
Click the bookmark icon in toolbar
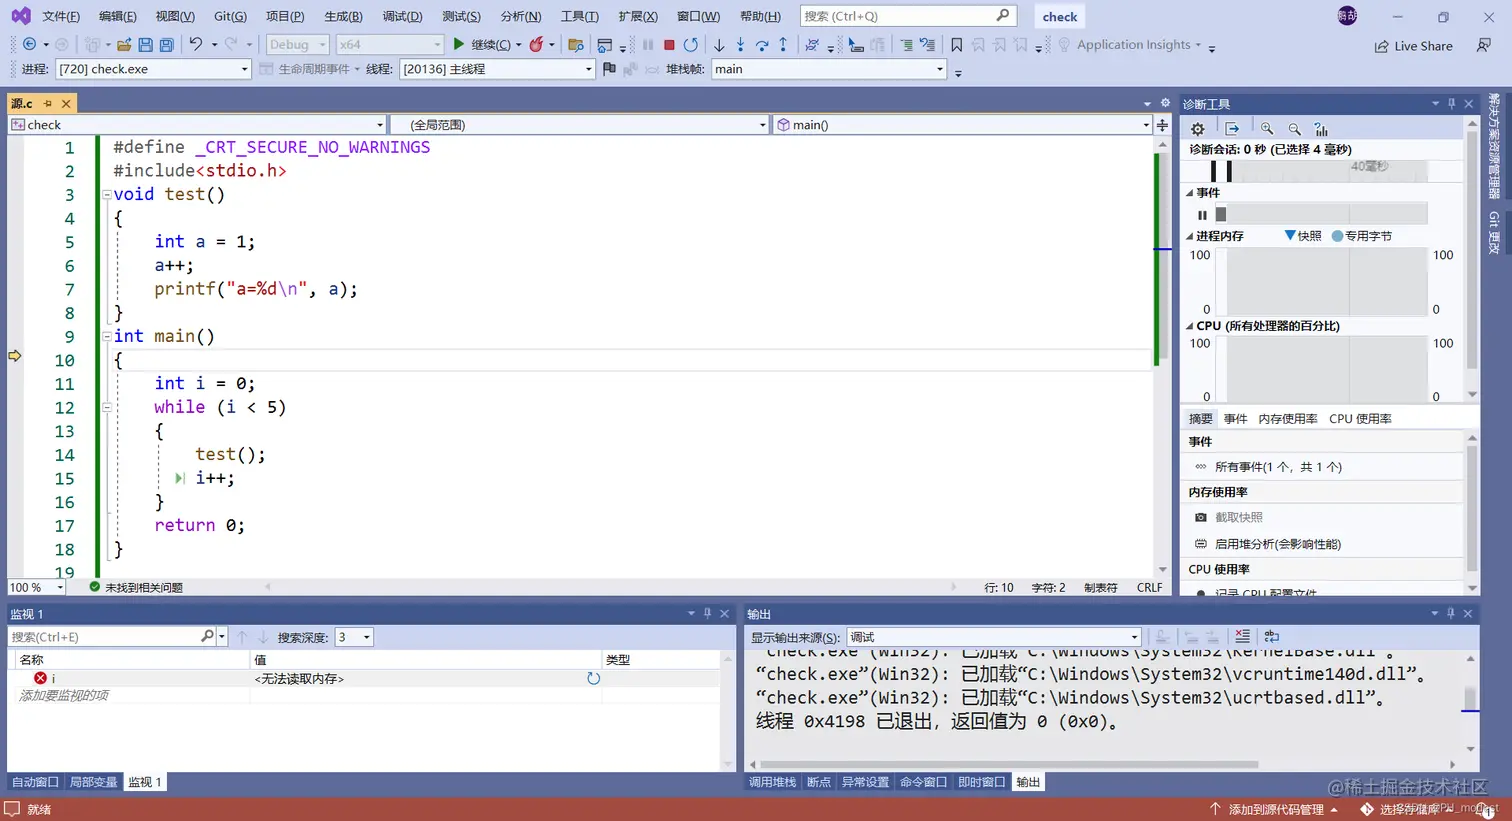957,44
